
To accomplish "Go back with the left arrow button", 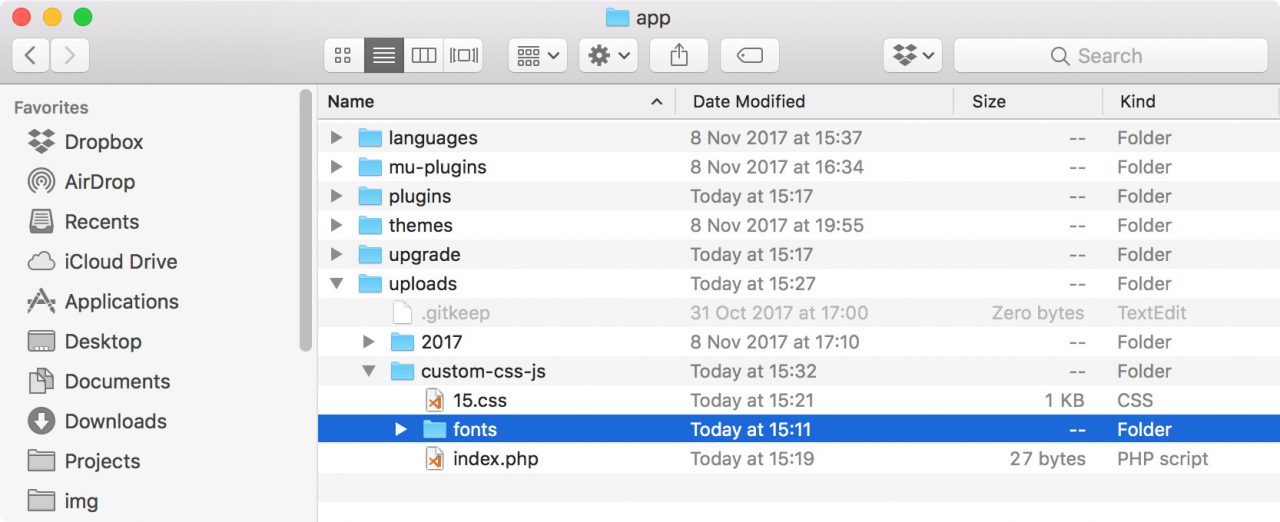I will [x=31, y=56].
